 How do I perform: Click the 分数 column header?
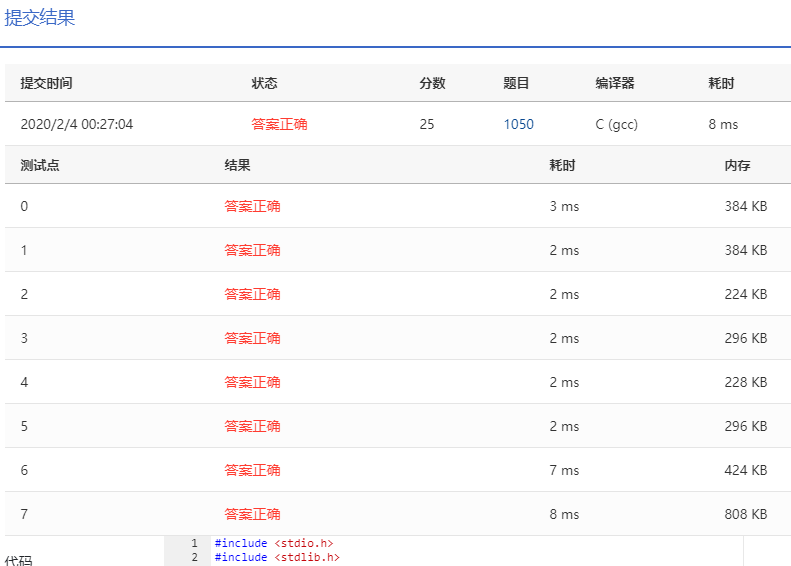coord(433,83)
